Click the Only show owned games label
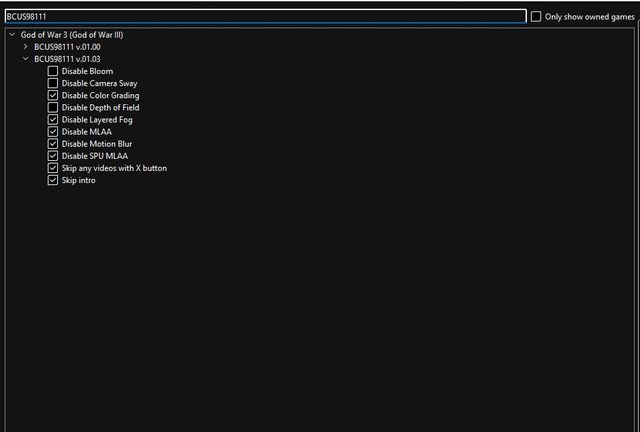640x432 pixels. [590, 17]
